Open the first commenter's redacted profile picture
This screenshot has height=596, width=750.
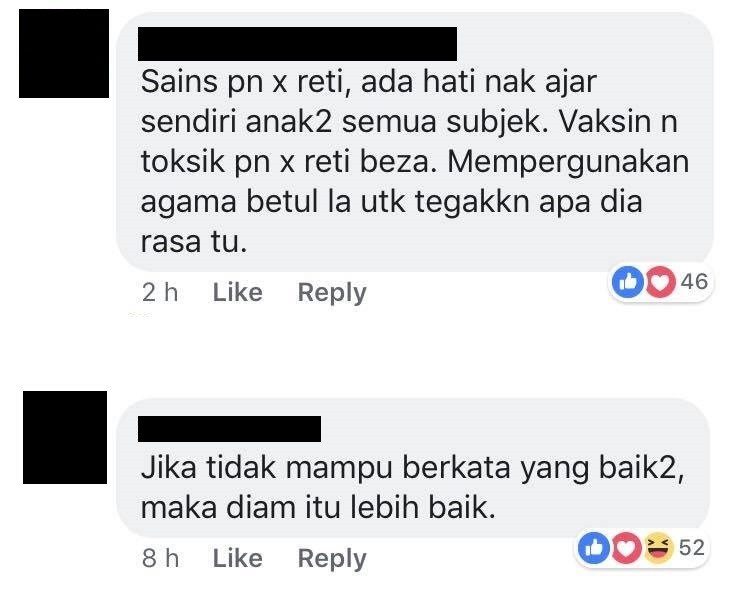tap(64, 54)
